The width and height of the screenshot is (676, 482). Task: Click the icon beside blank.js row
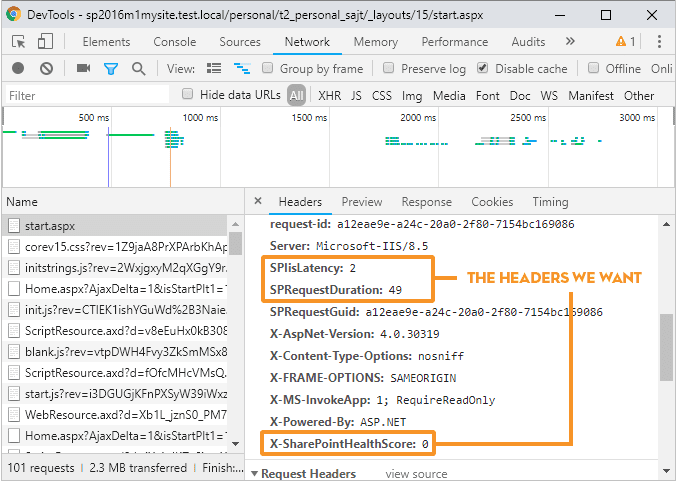[14, 352]
